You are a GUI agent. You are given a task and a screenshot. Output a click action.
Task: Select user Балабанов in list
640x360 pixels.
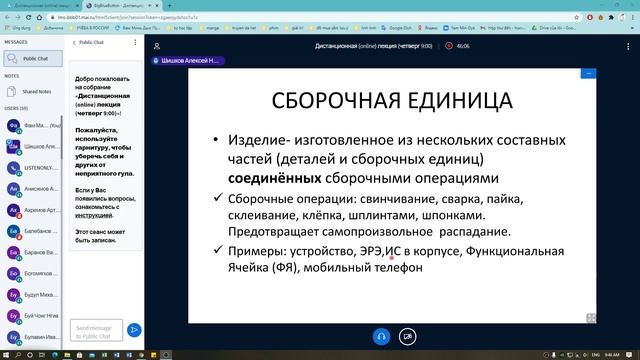point(33,231)
